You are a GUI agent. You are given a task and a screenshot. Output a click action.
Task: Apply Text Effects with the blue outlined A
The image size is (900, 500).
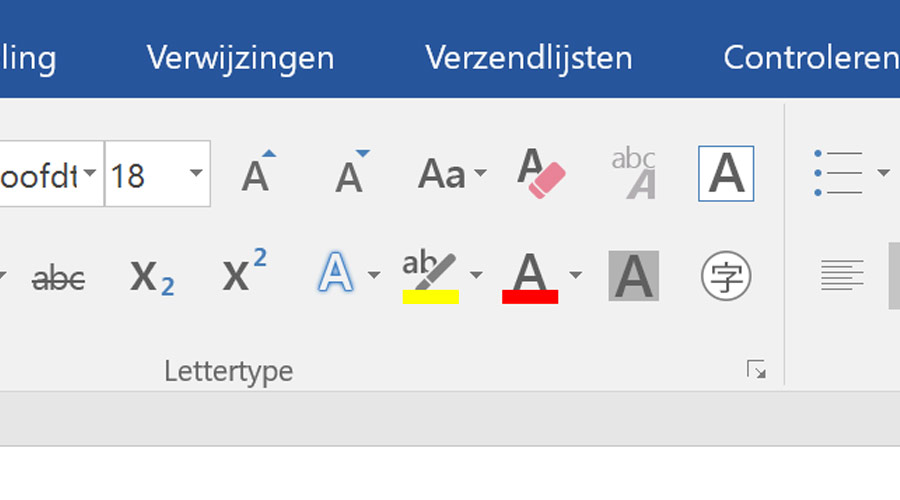(x=336, y=273)
